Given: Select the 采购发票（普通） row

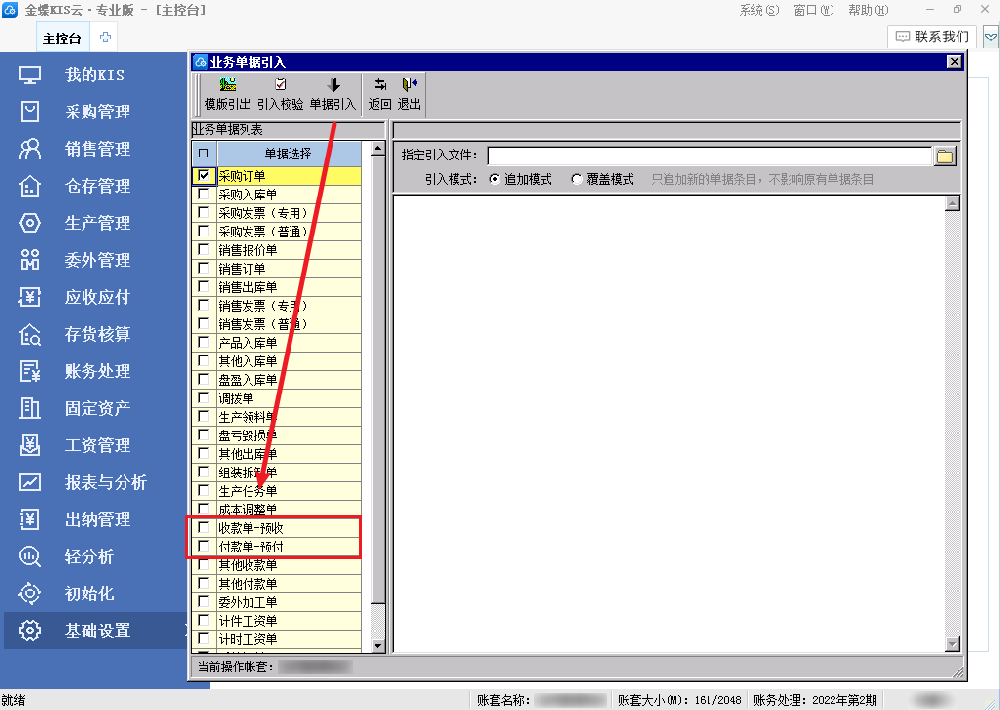Looking at the screenshot, I should [277, 231].
